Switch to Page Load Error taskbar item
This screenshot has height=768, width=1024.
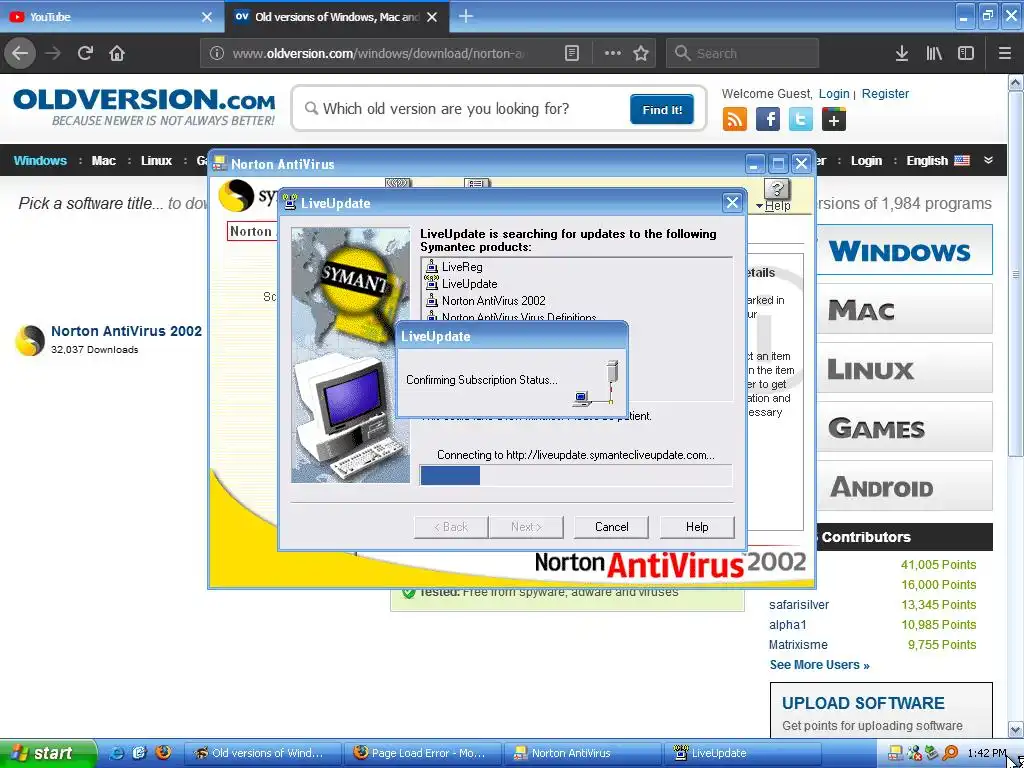(x=422, y=753)
